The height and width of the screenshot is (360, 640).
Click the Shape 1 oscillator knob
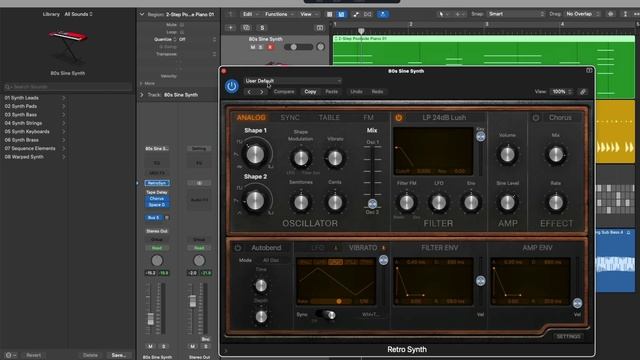[x=256, y=154]
